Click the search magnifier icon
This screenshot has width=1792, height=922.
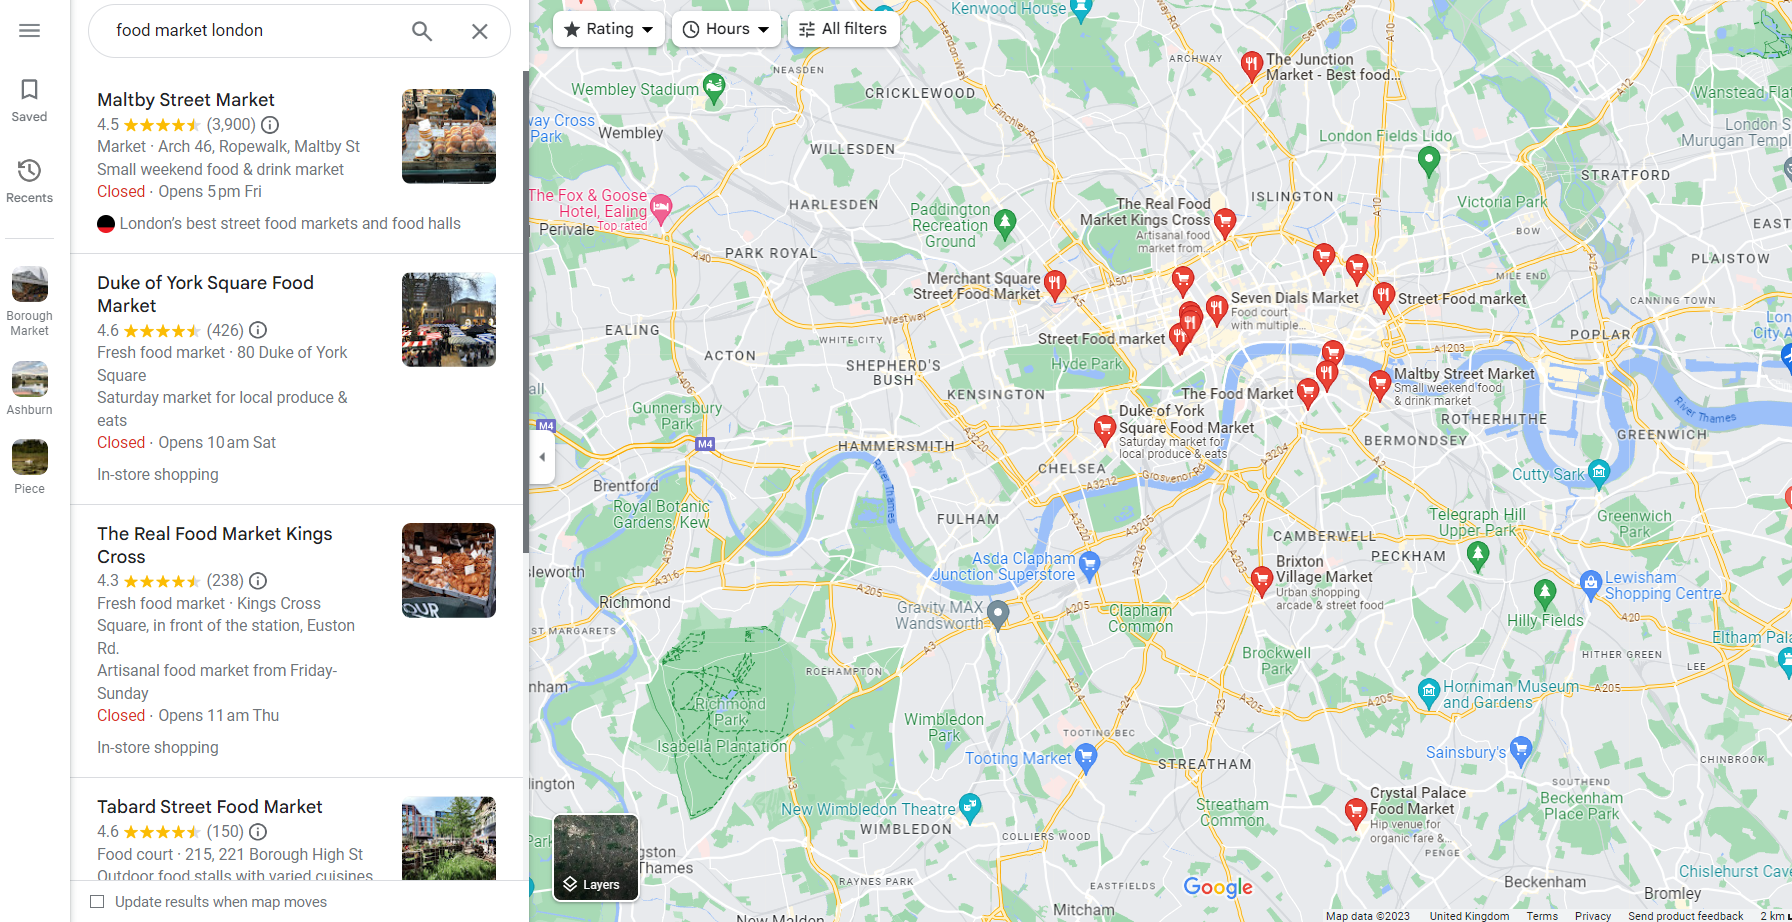[x=422, y=31]
